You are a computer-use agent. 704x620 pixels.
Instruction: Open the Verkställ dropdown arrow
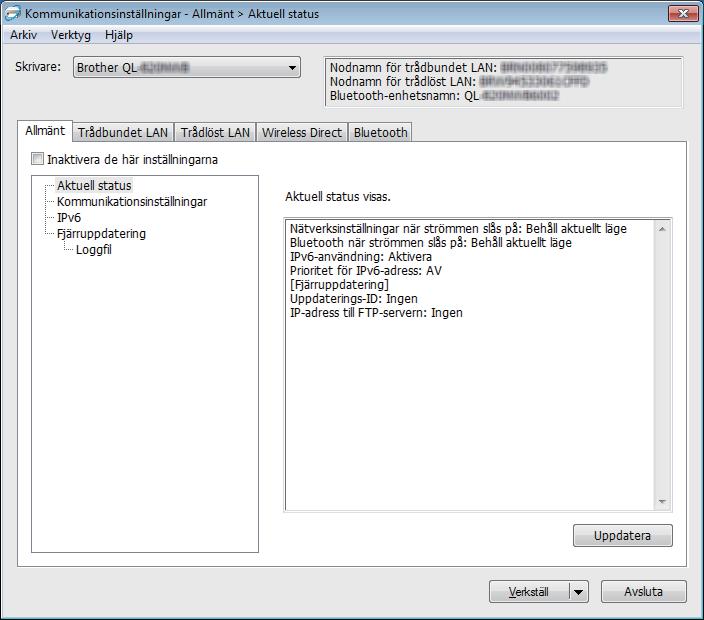[x=579, y=592]
